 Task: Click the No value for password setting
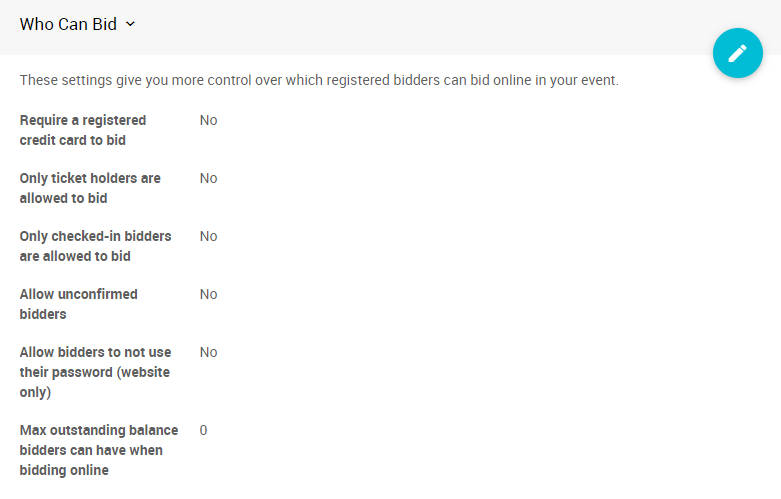pyautogui.click(x=208, y=352)
